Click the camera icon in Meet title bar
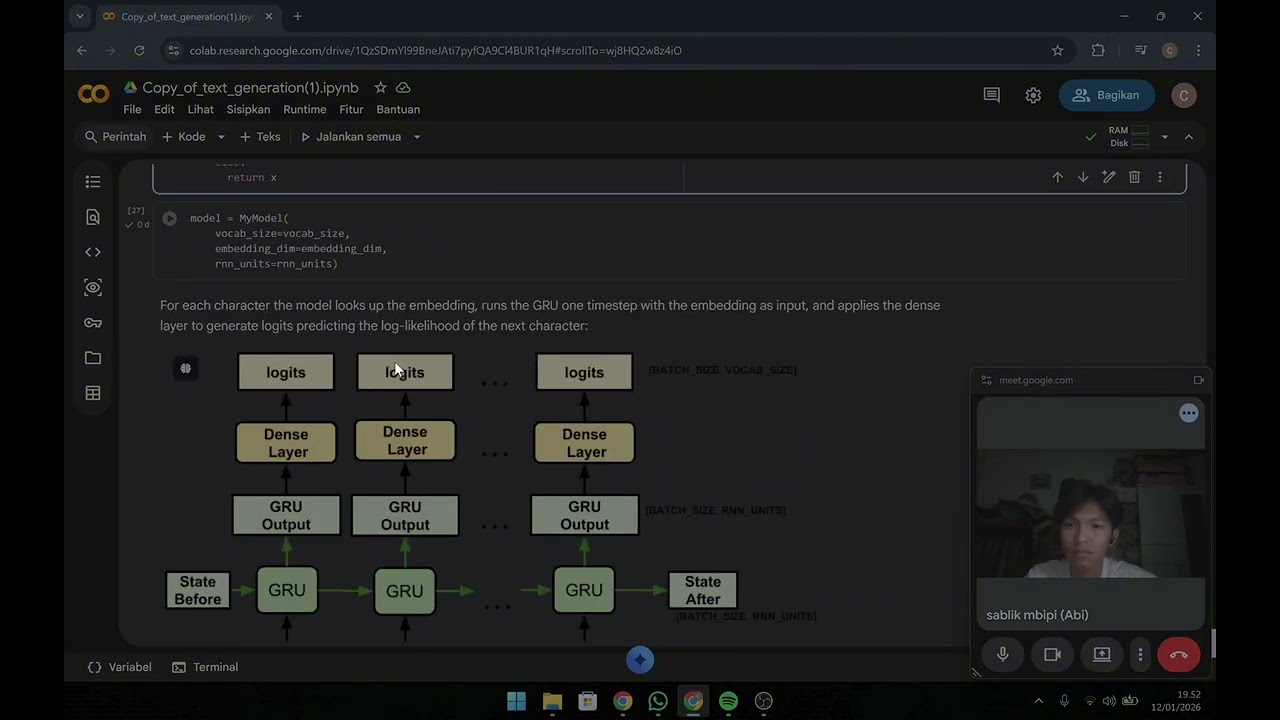1280x720 pixels. (1198, 380)
